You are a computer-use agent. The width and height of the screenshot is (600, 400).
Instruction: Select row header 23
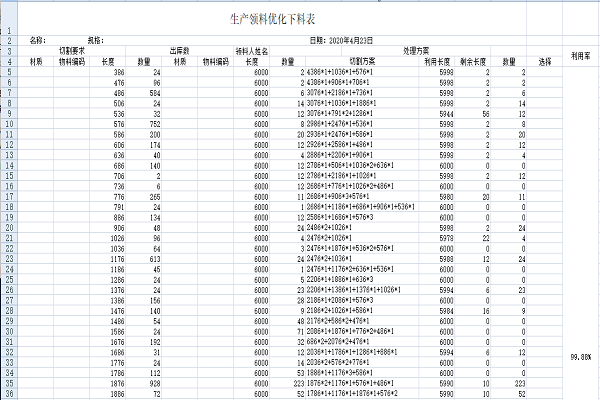tap(9, 258)
